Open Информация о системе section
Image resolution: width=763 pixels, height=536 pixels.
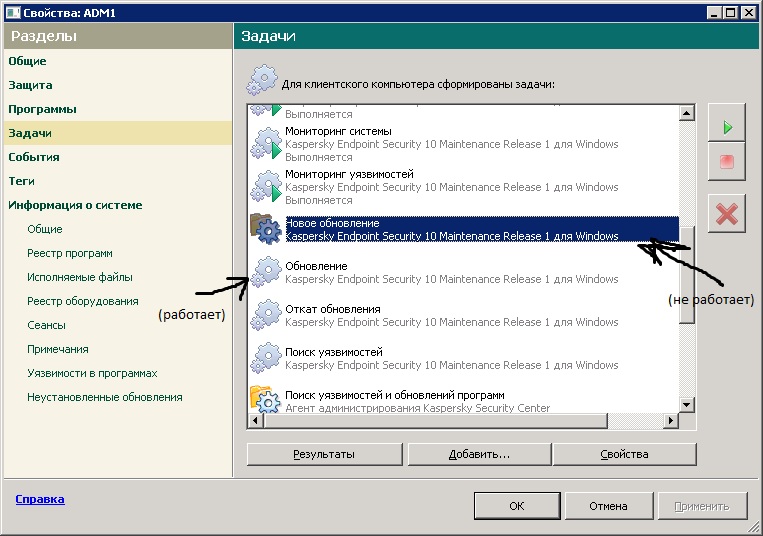[75, 205]
